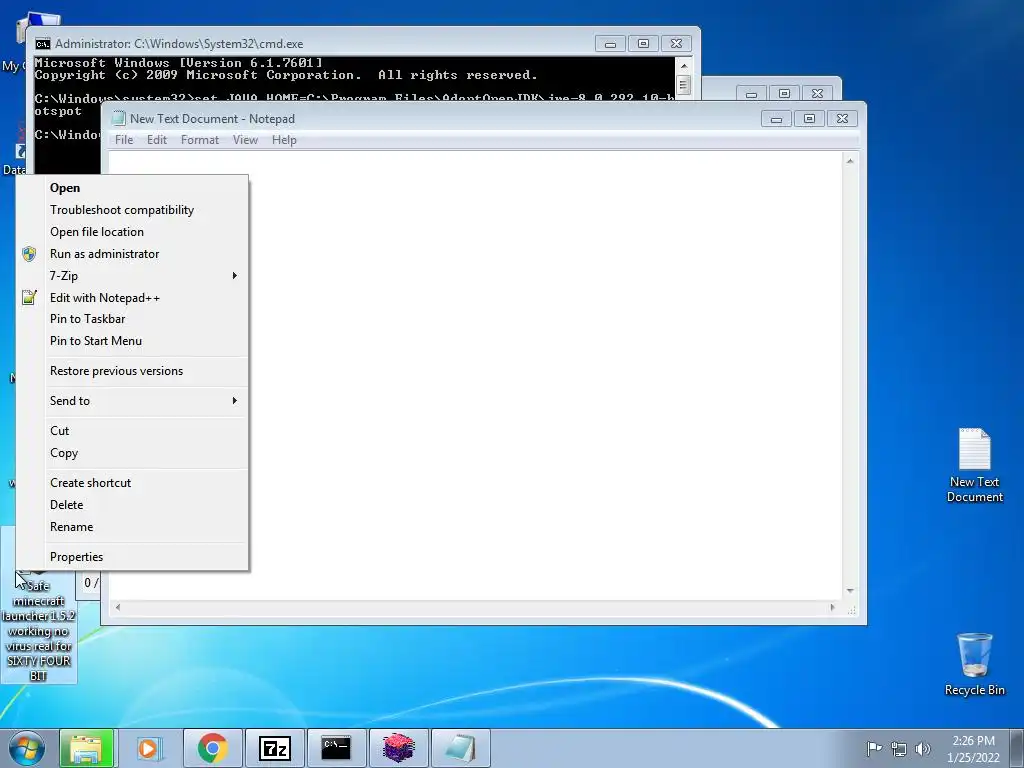Click the Notepad vertical scrollbar up arrow
1024x768 pixels.
pyautogui.click(x=850, y=161)
